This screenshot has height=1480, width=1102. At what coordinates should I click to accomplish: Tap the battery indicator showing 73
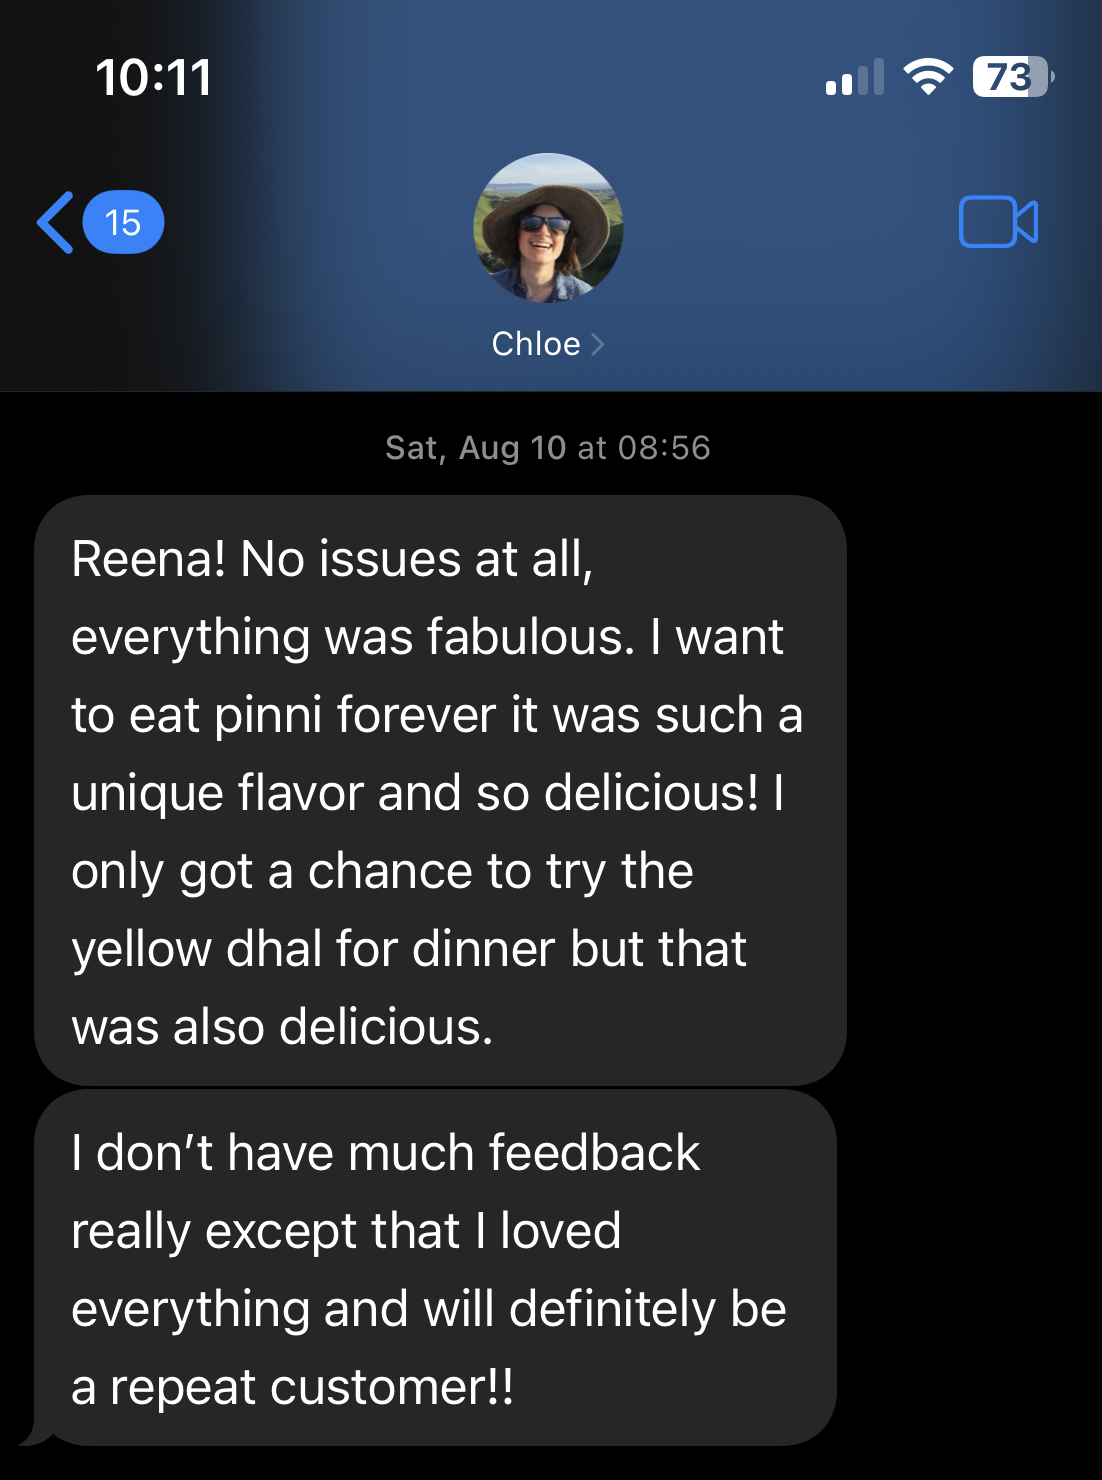point(1012,77)
